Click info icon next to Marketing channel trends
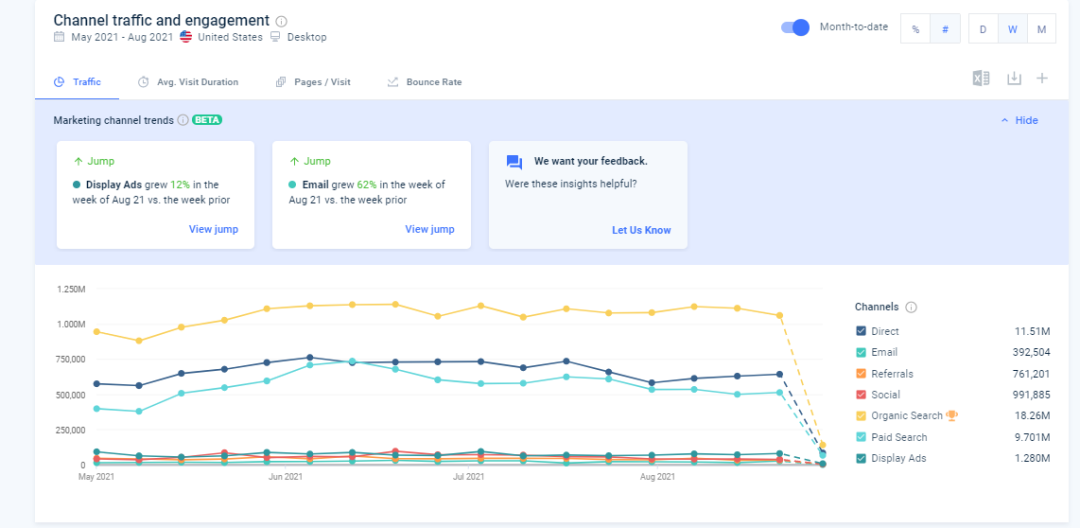Viewport: 1080px width, 528px height. 183,120
